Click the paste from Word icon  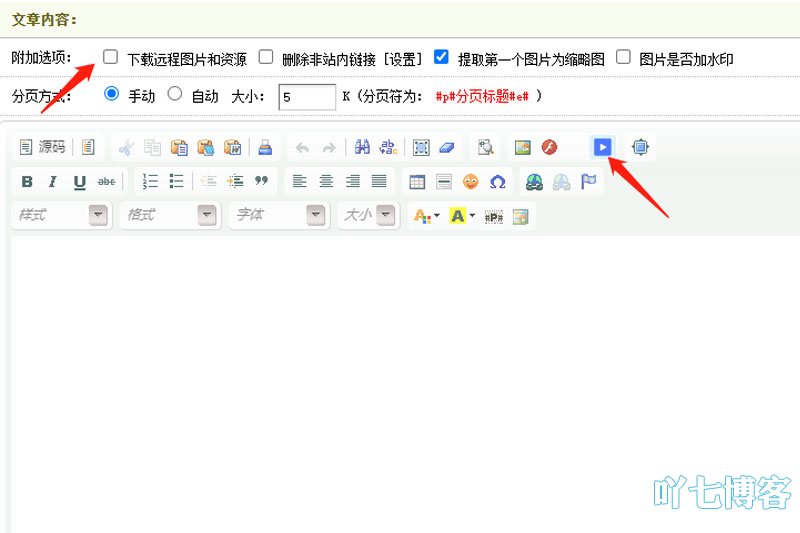(x=233, y=148)
